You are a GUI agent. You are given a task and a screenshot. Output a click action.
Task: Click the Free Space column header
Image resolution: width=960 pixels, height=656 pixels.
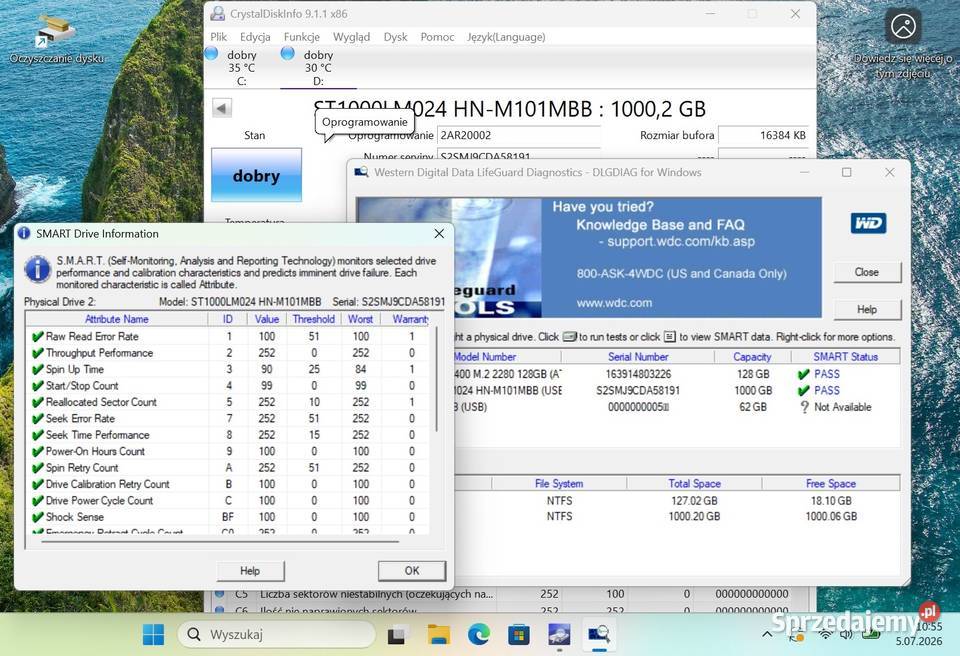coord(831,483)
